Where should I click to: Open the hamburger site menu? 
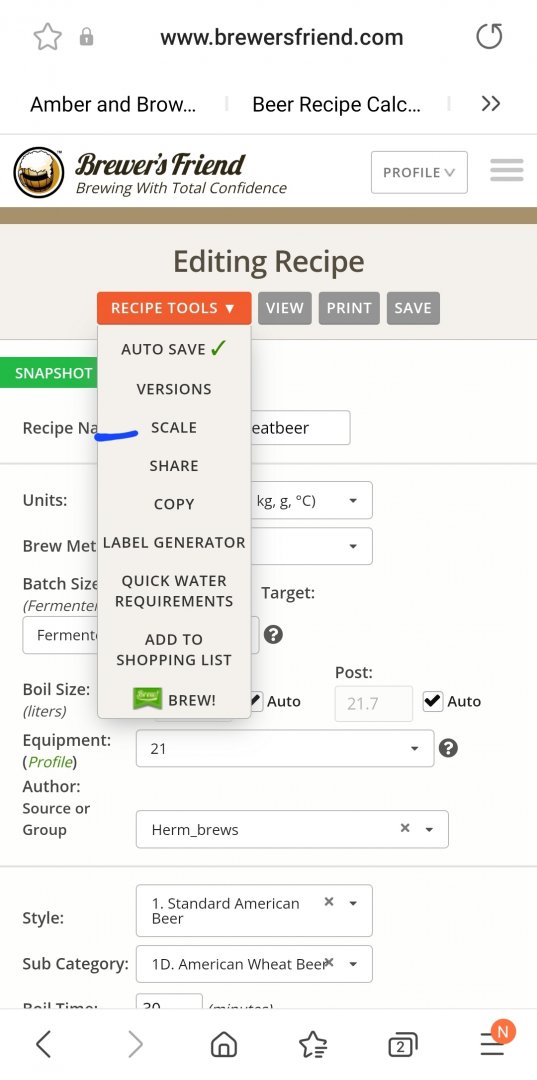coord(507,170)
